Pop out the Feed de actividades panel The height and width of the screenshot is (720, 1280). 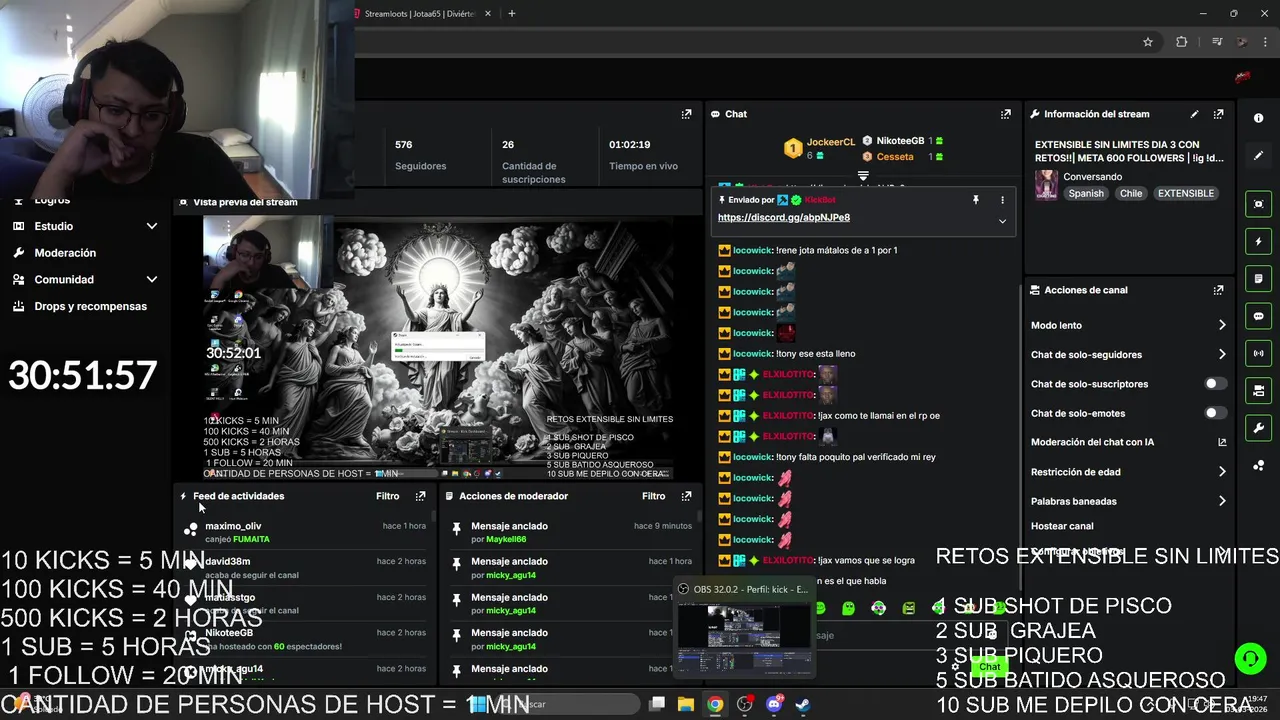(x=420, y=496)
